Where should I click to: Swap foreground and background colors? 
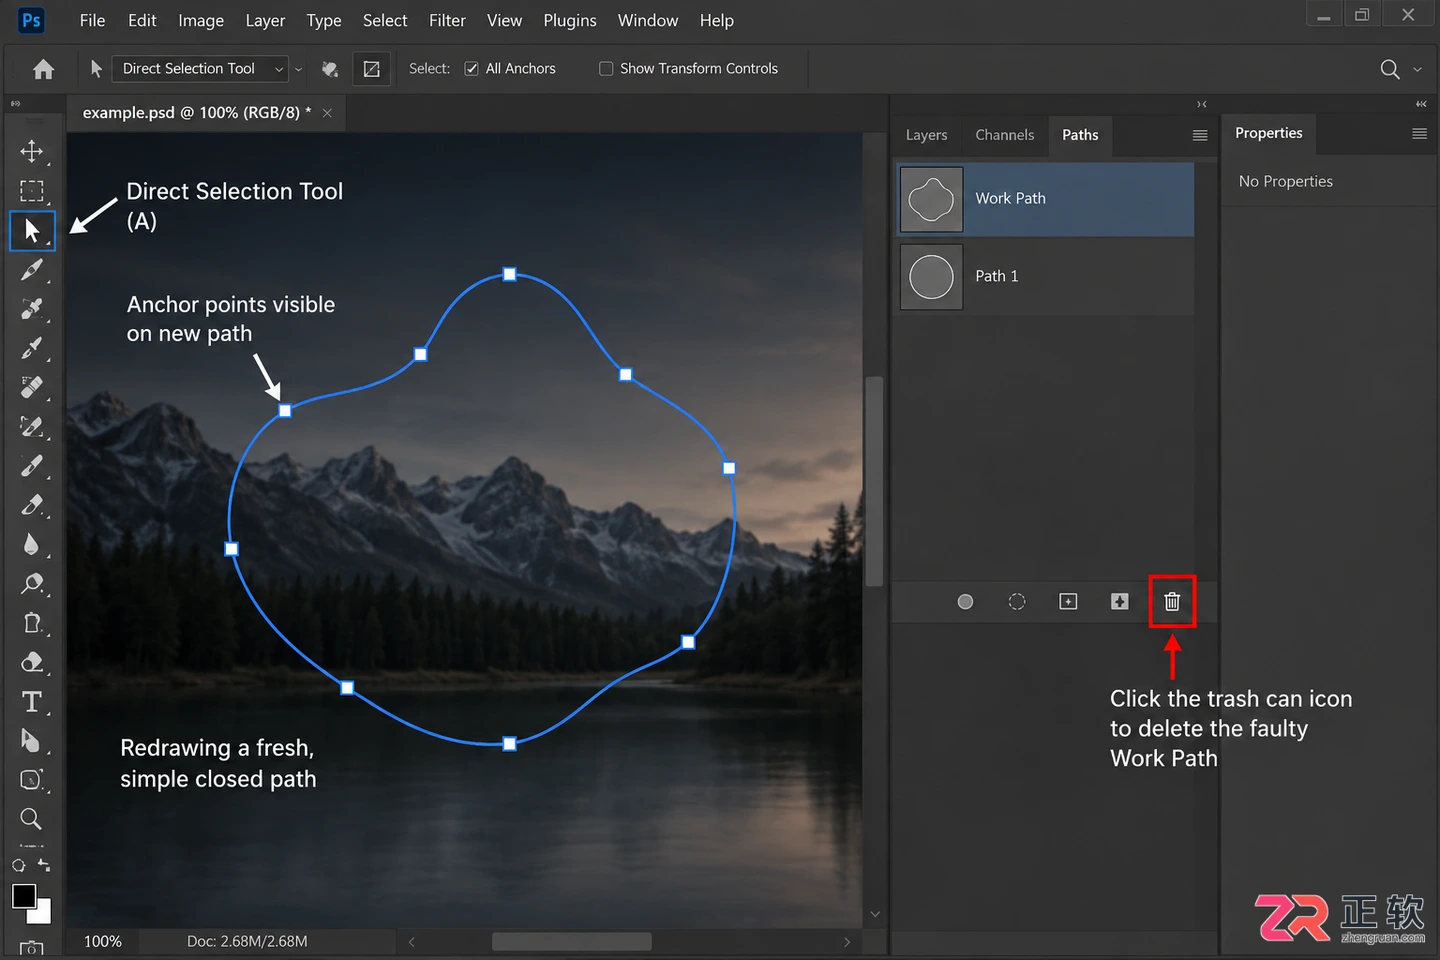point(43,865)
